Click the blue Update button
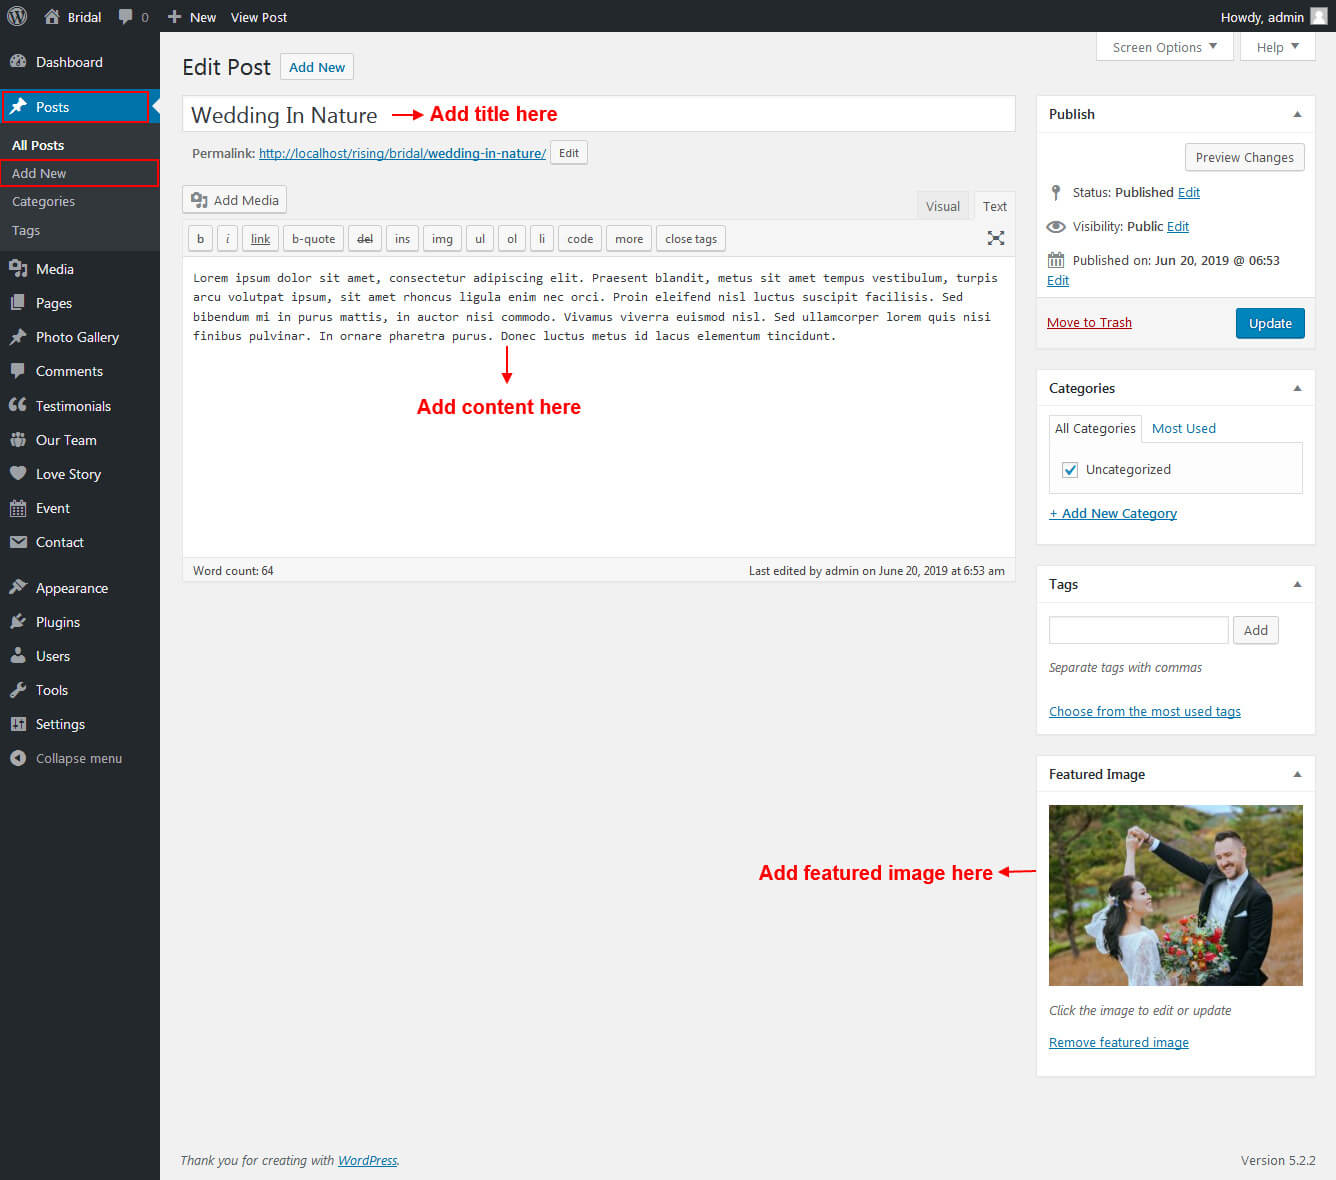Image resolution: width=1336 pixels, height=1180 pixels. [x=1269, y=323]
